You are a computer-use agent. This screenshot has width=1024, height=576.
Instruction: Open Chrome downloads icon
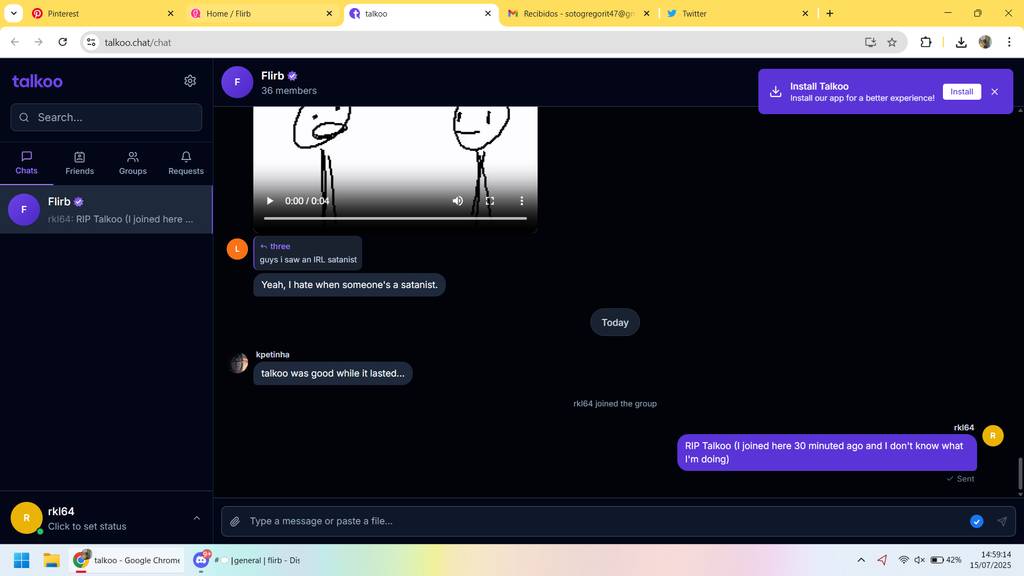pos(961,42)
